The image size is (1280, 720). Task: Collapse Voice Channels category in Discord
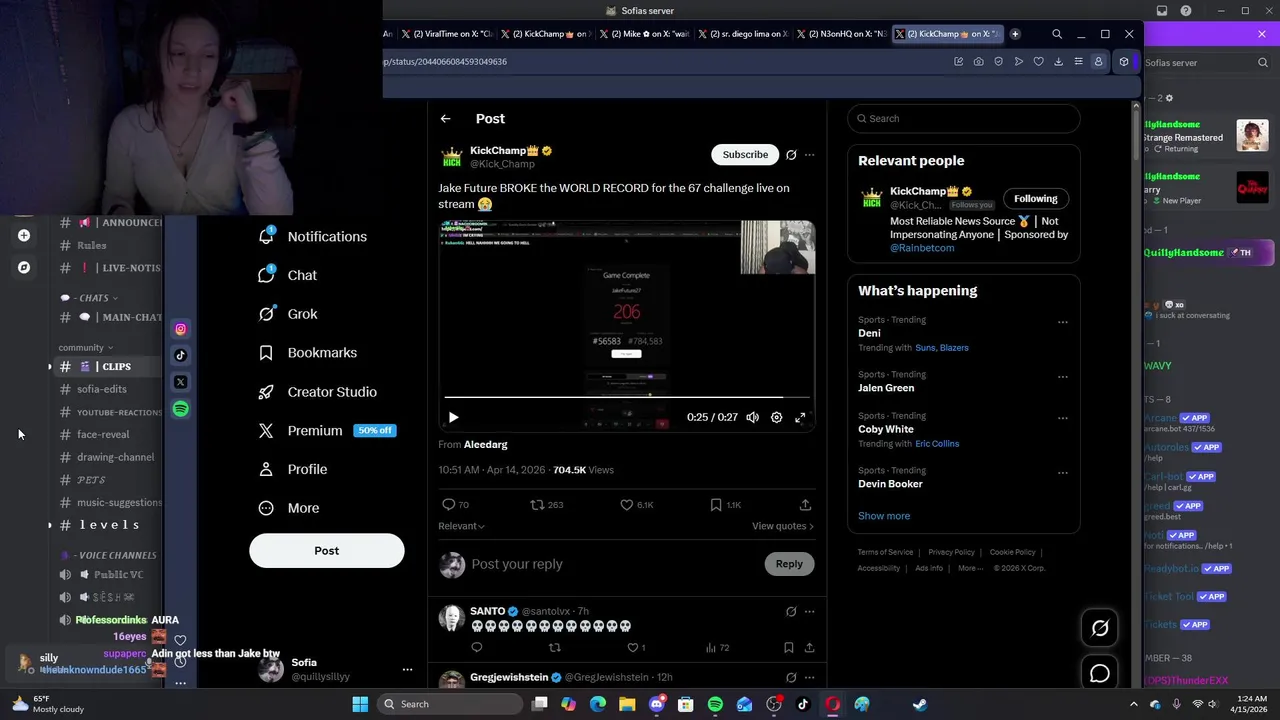click(x=109, y=555)
